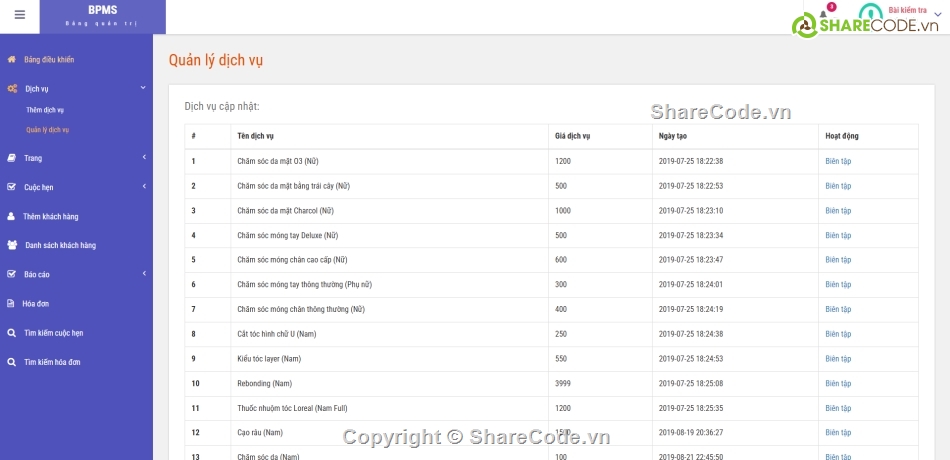Viewport: 950px width, 460px height.
Task: Select Quản lý dịch vụ submenu item
Action: pyautogui.click(x=47, y=130)
